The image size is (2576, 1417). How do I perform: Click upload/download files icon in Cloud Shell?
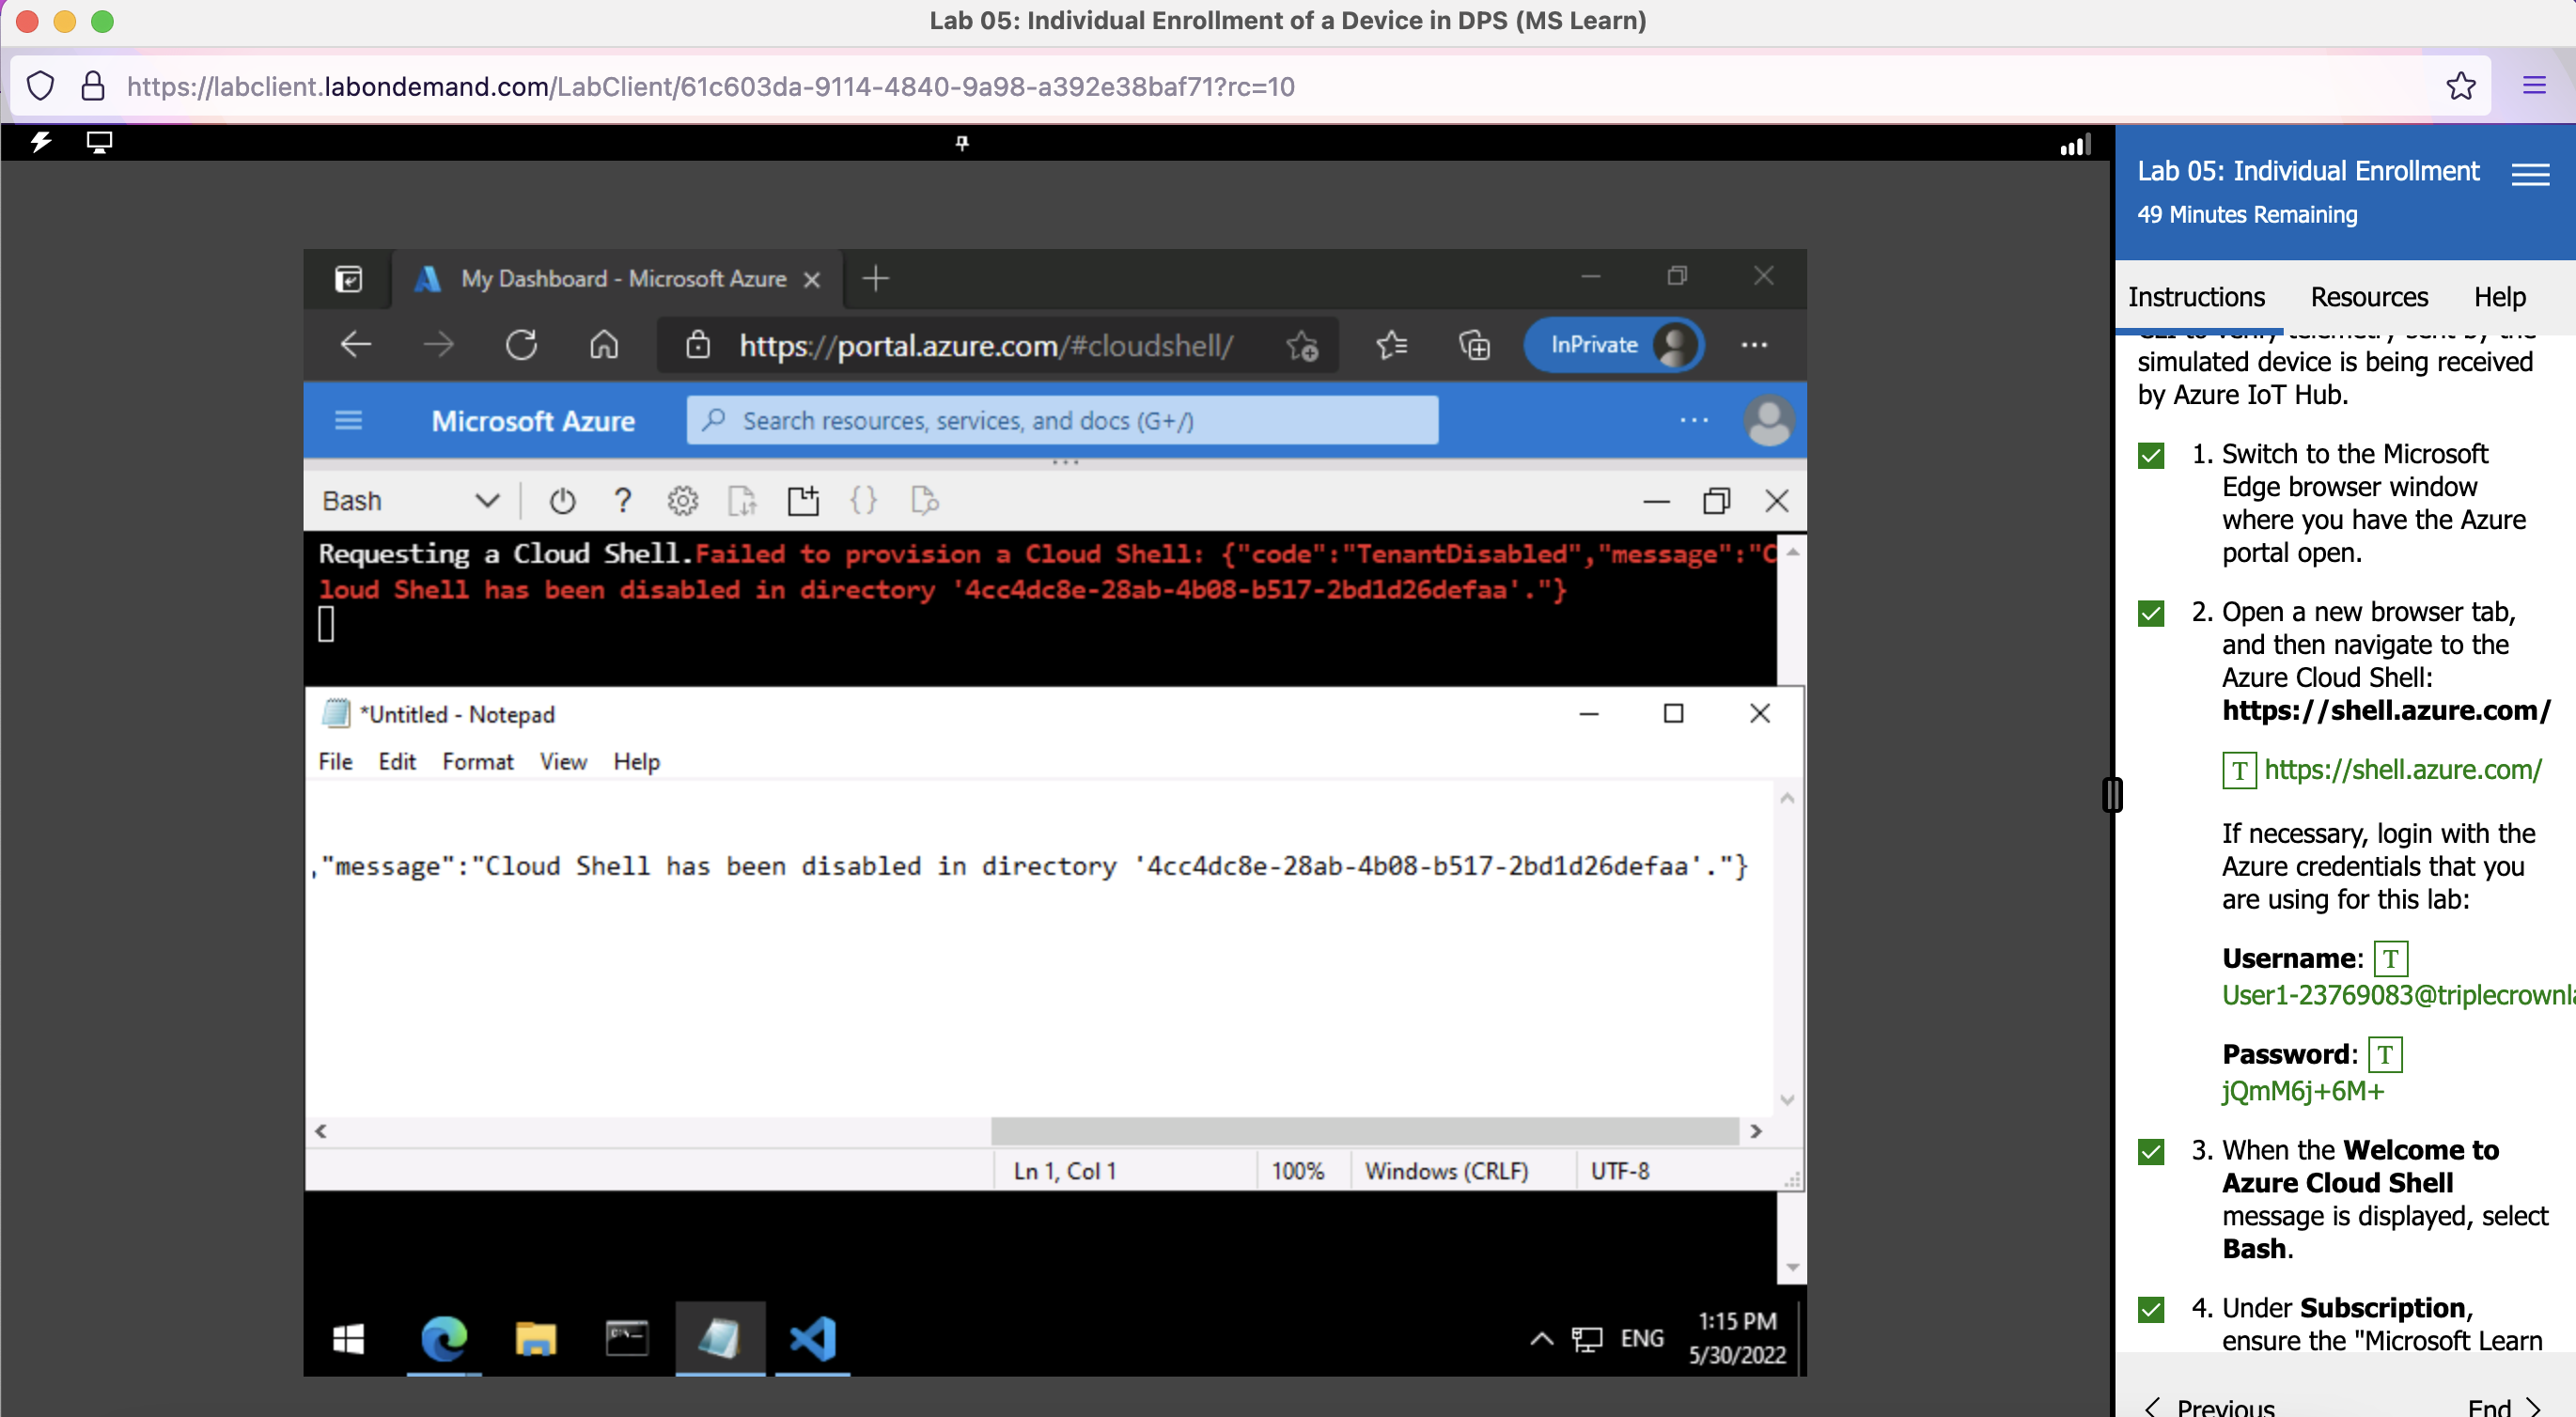[742, 500]
